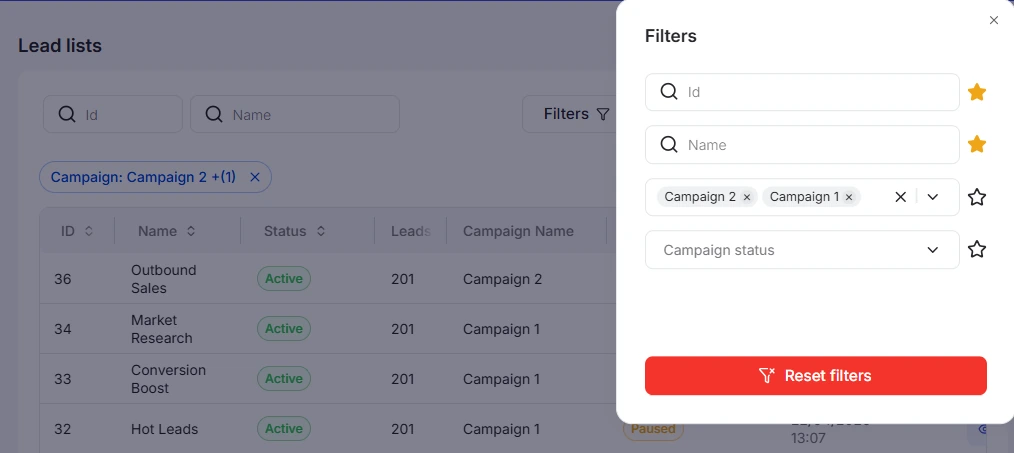Viewport: 1014px width, 453px height.
Task: Pin the Campaign filter with its star
Action: pyautogui.click(x=976, y=197)
